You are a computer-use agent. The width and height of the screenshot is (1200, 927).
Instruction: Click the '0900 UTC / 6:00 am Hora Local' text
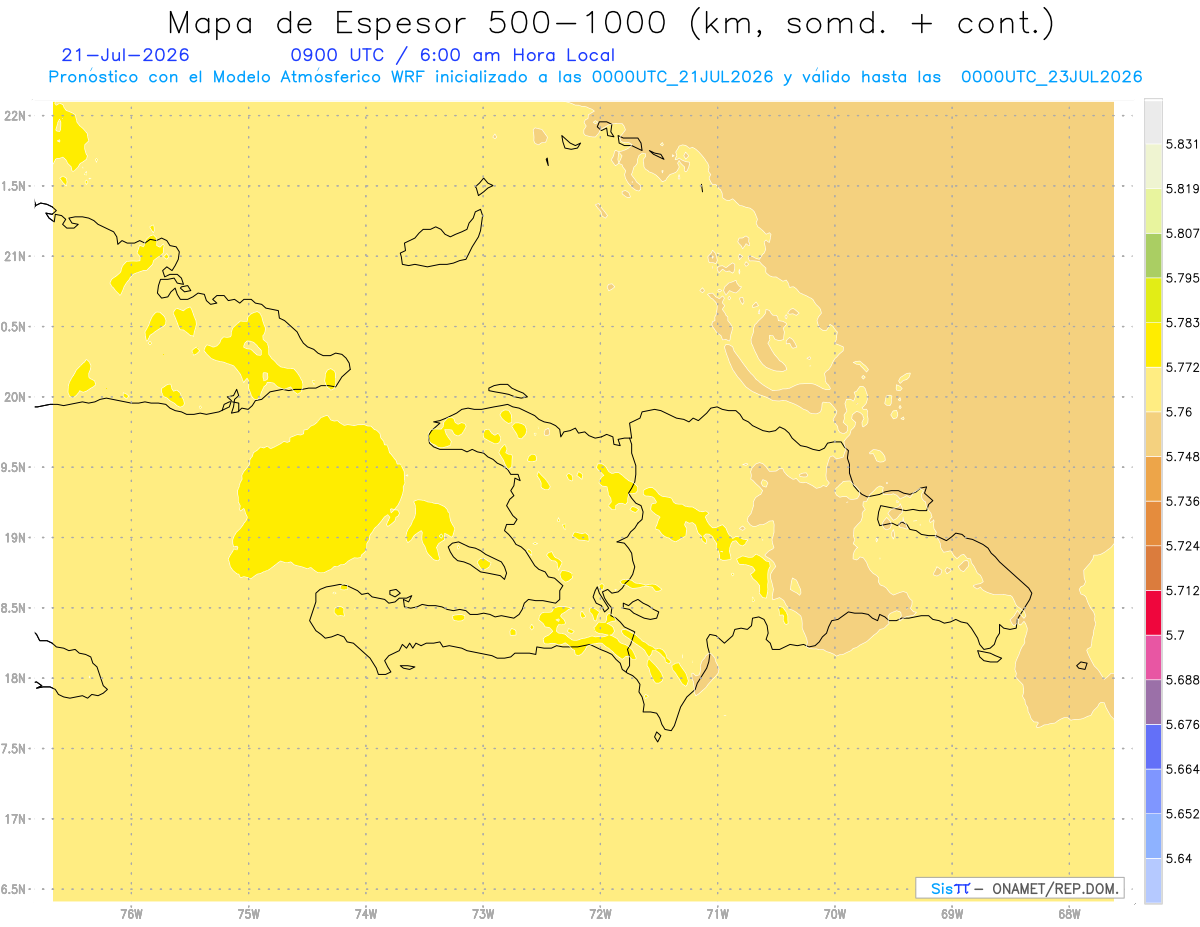pos(452,56)
